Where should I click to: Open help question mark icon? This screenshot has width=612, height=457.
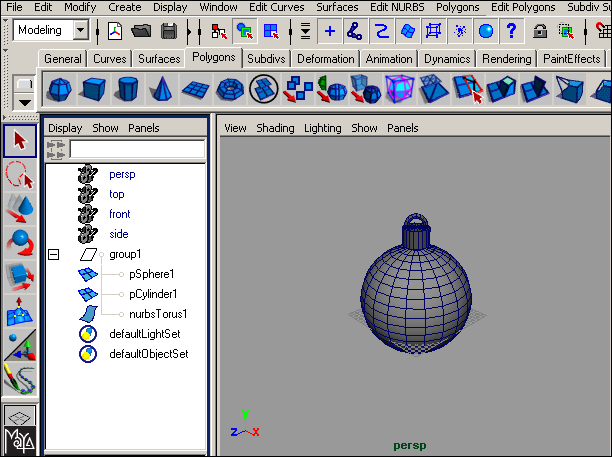coord(511,31)
